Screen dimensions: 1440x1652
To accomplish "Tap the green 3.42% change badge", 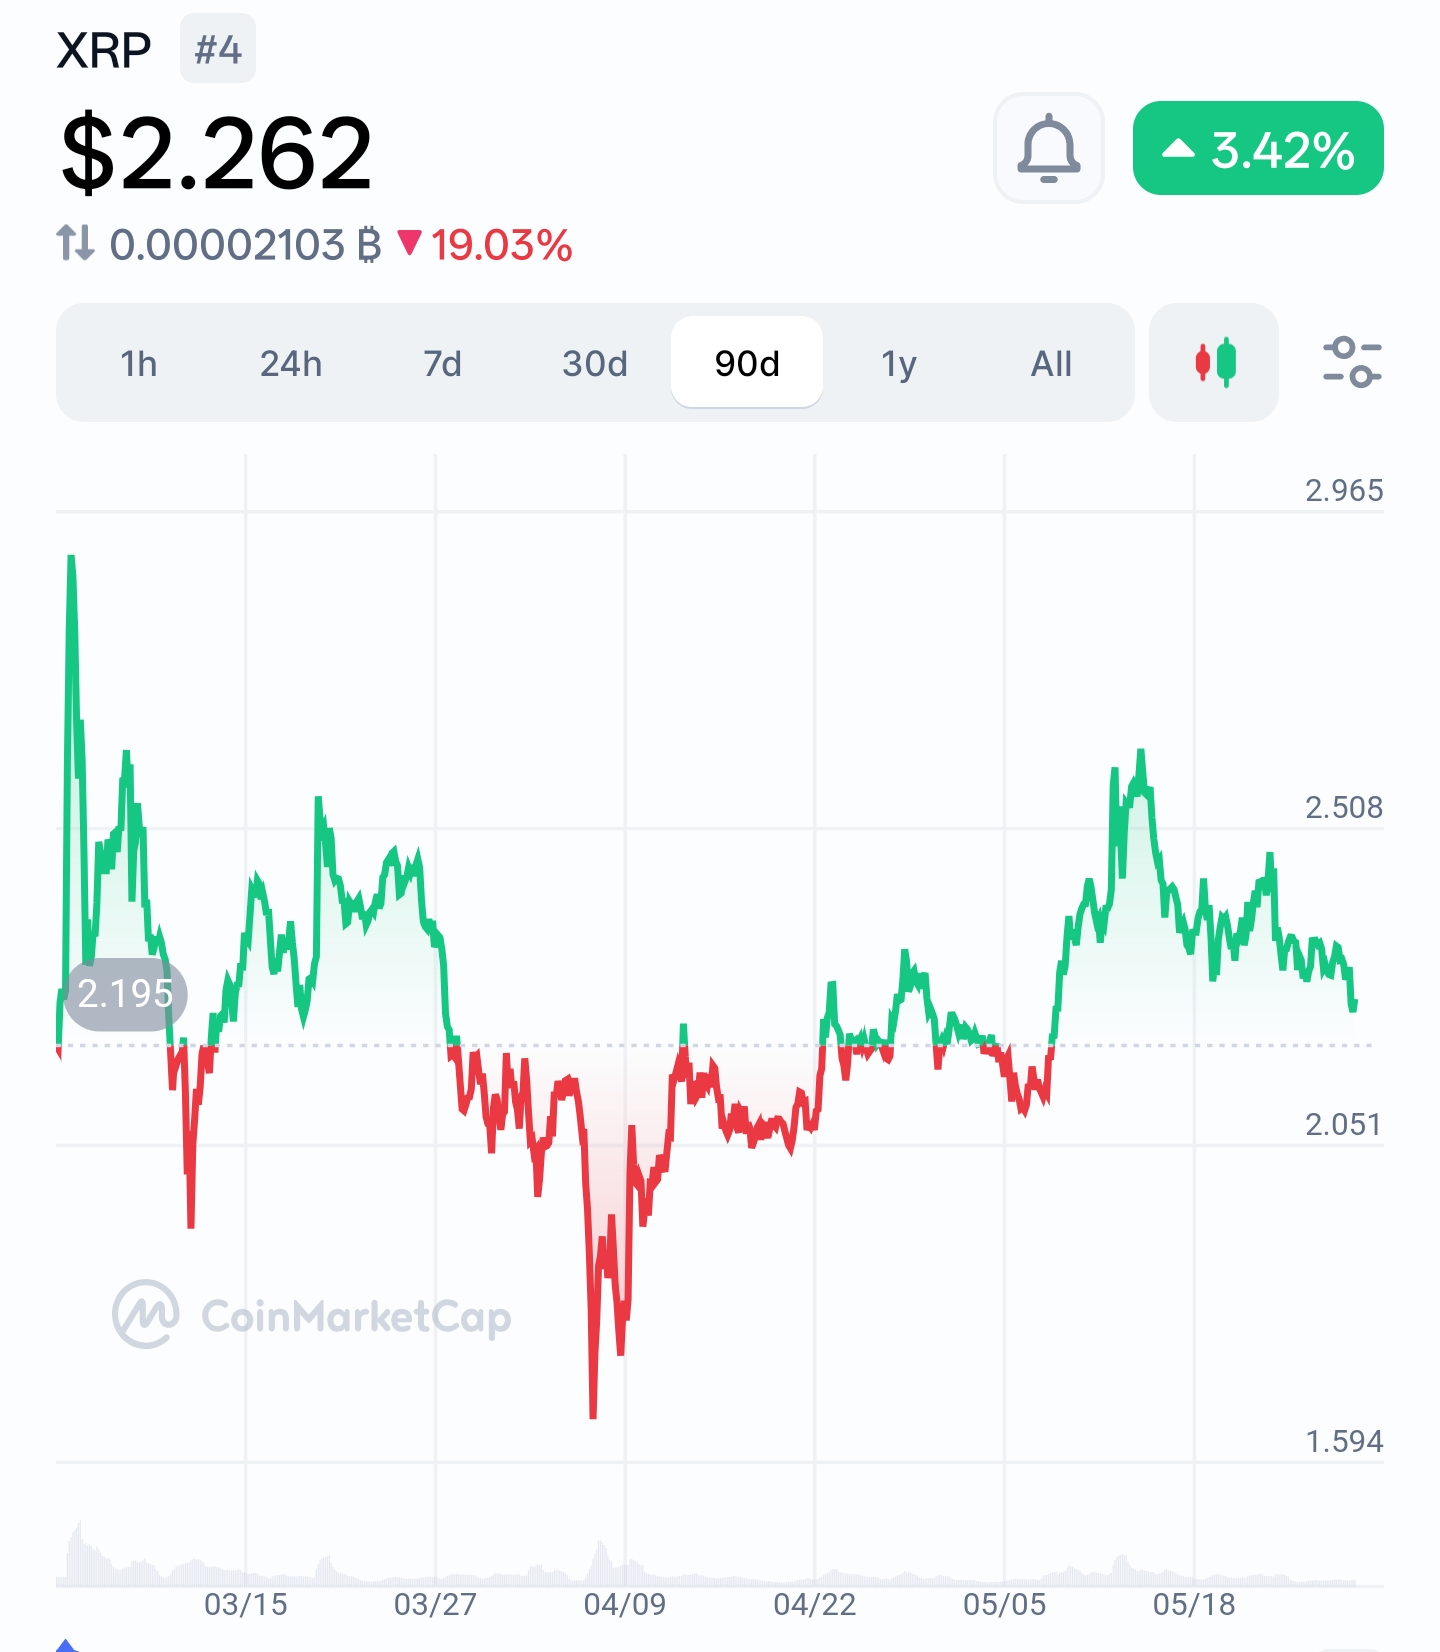I will pos(1257,149).
